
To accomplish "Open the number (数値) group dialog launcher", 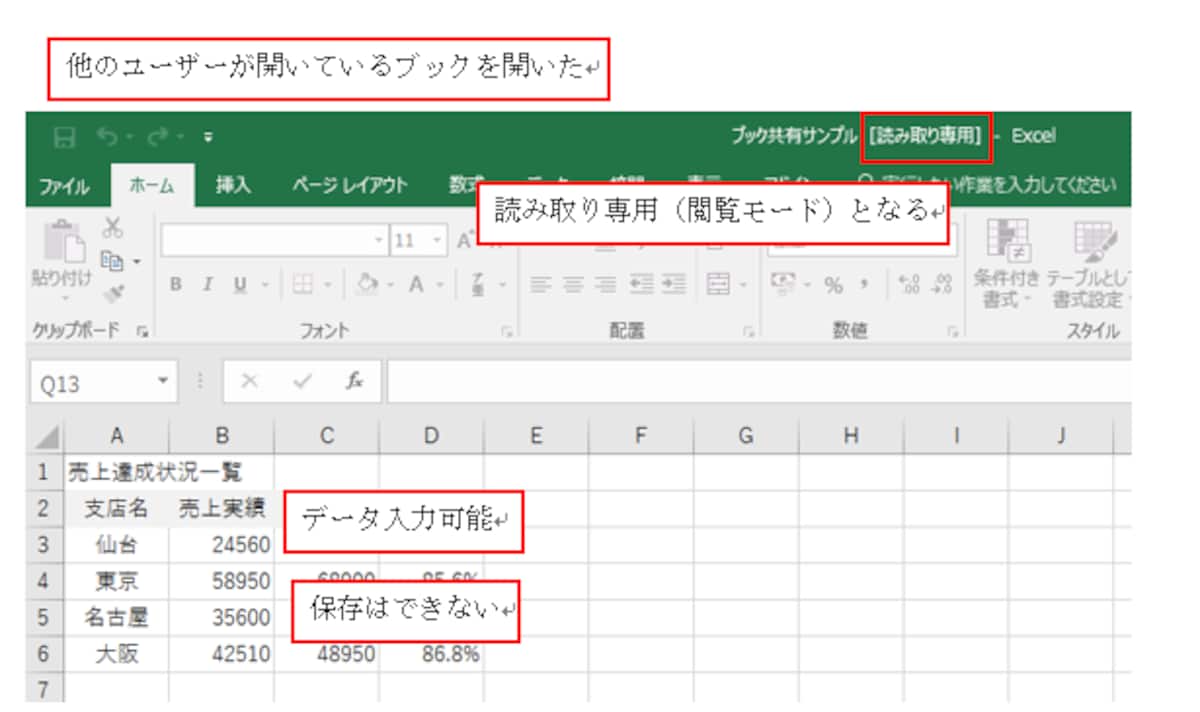I will coord(954,330).
